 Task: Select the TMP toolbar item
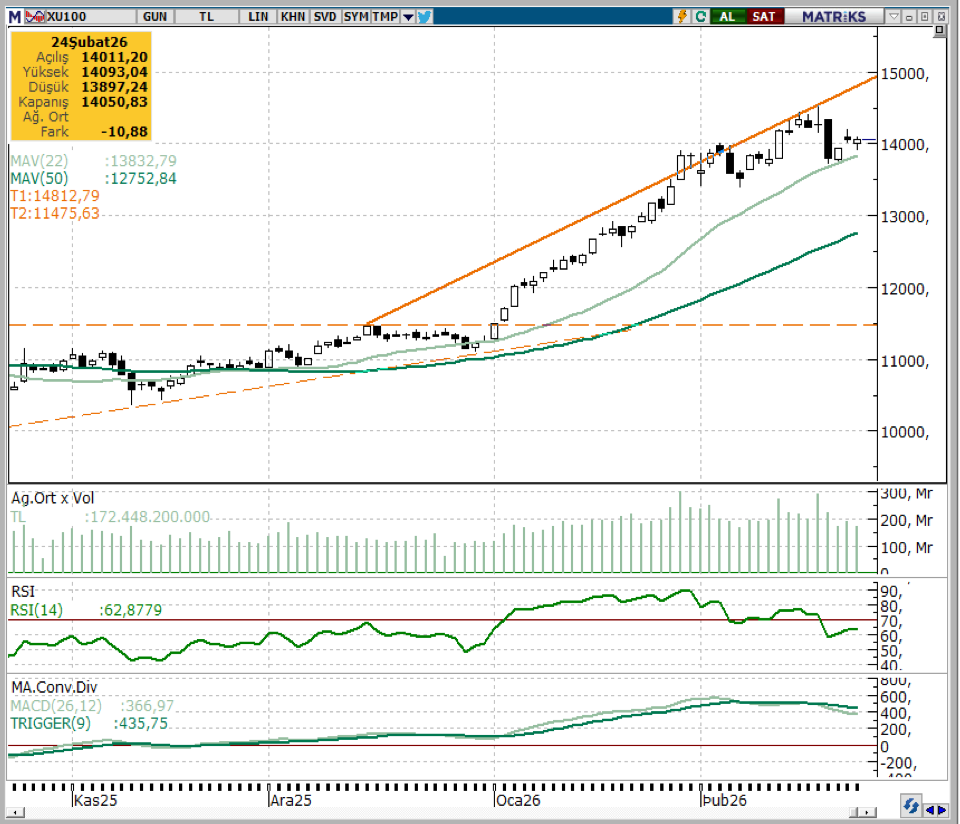(385, 16)
